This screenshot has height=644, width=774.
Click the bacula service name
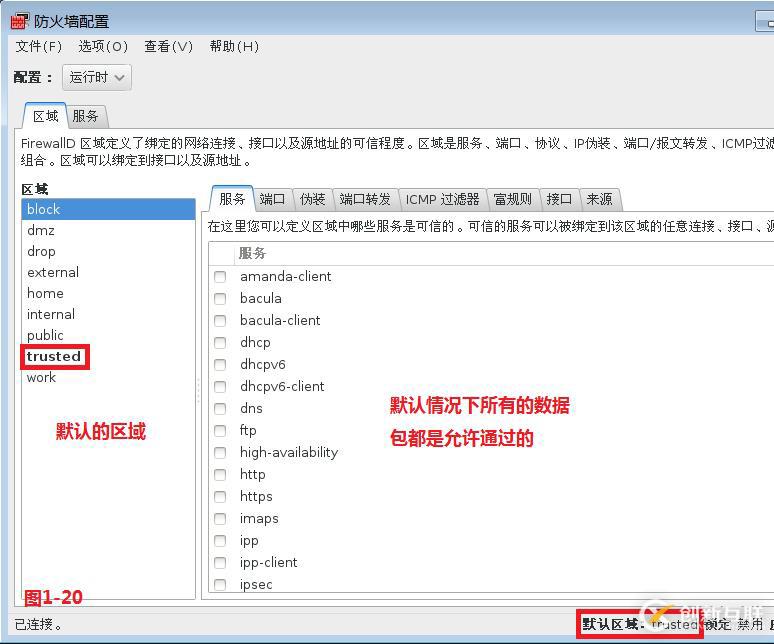tap(261, 299)
